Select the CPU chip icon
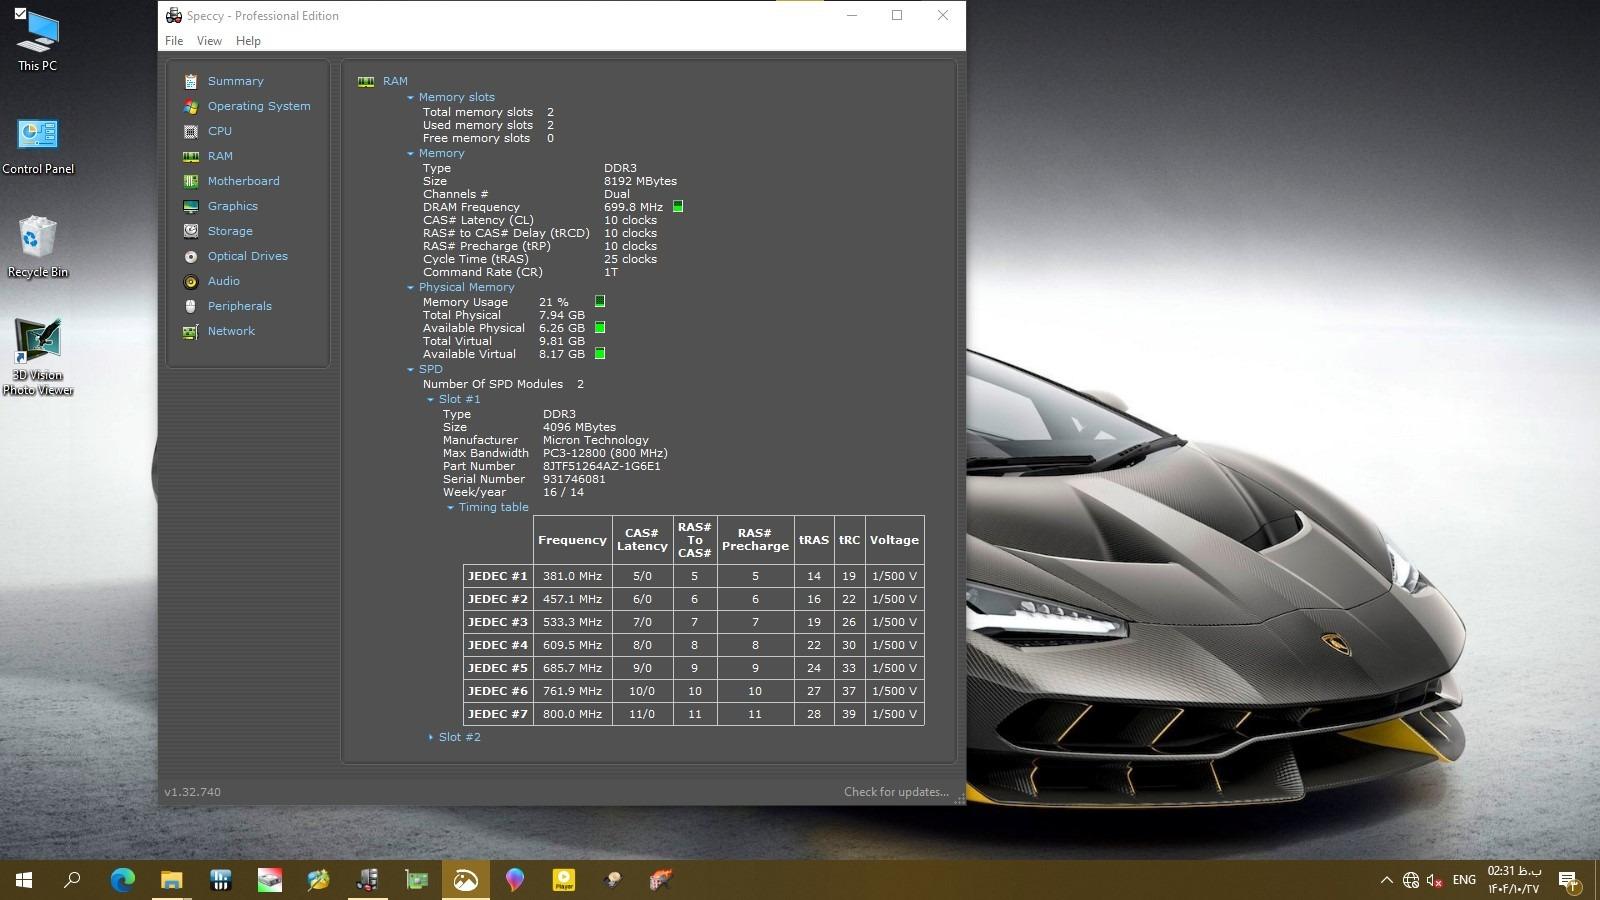Screen dimensions: 1600x900 [x=191, y=131]
